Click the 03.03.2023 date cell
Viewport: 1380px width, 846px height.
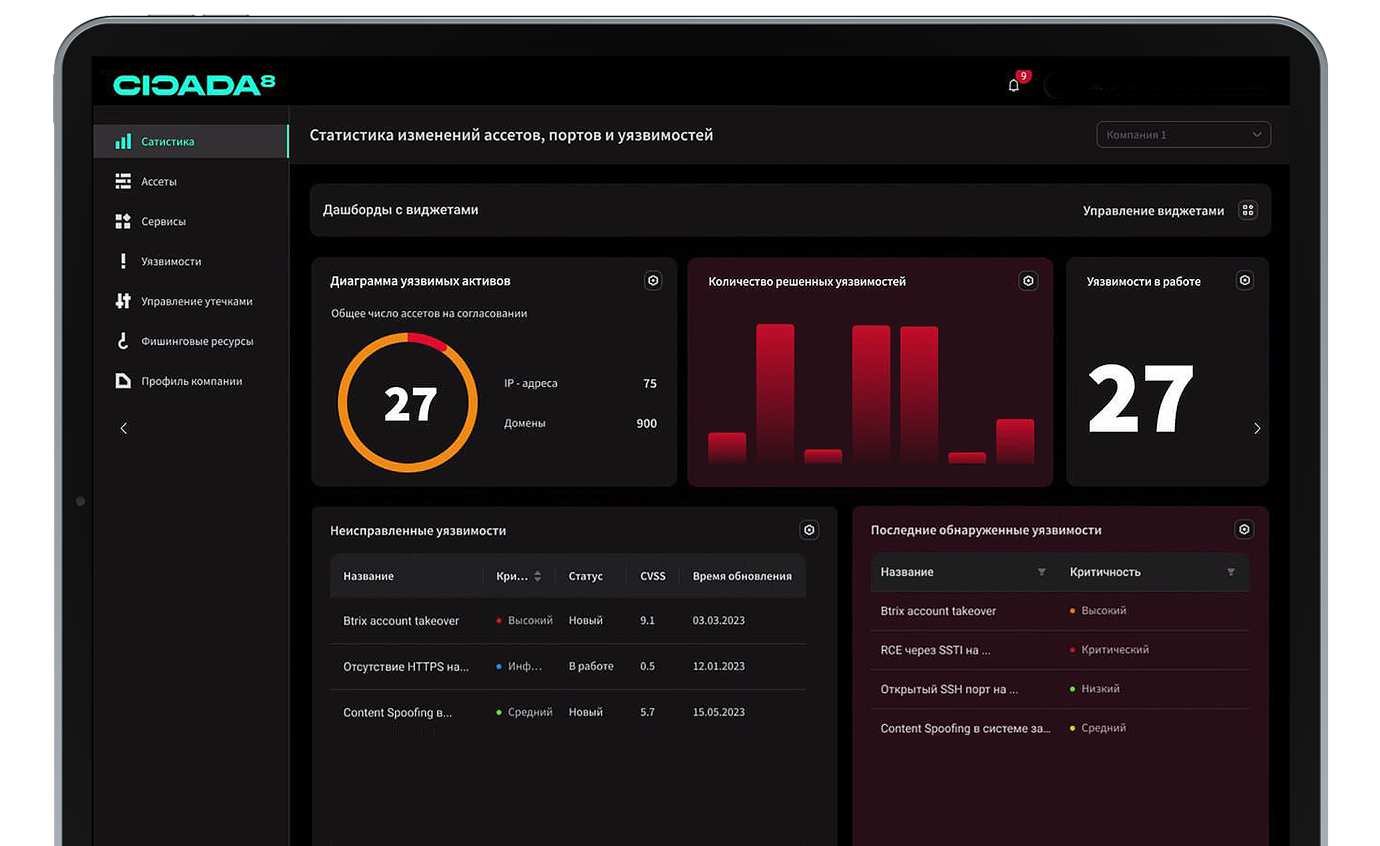[719, 621]
